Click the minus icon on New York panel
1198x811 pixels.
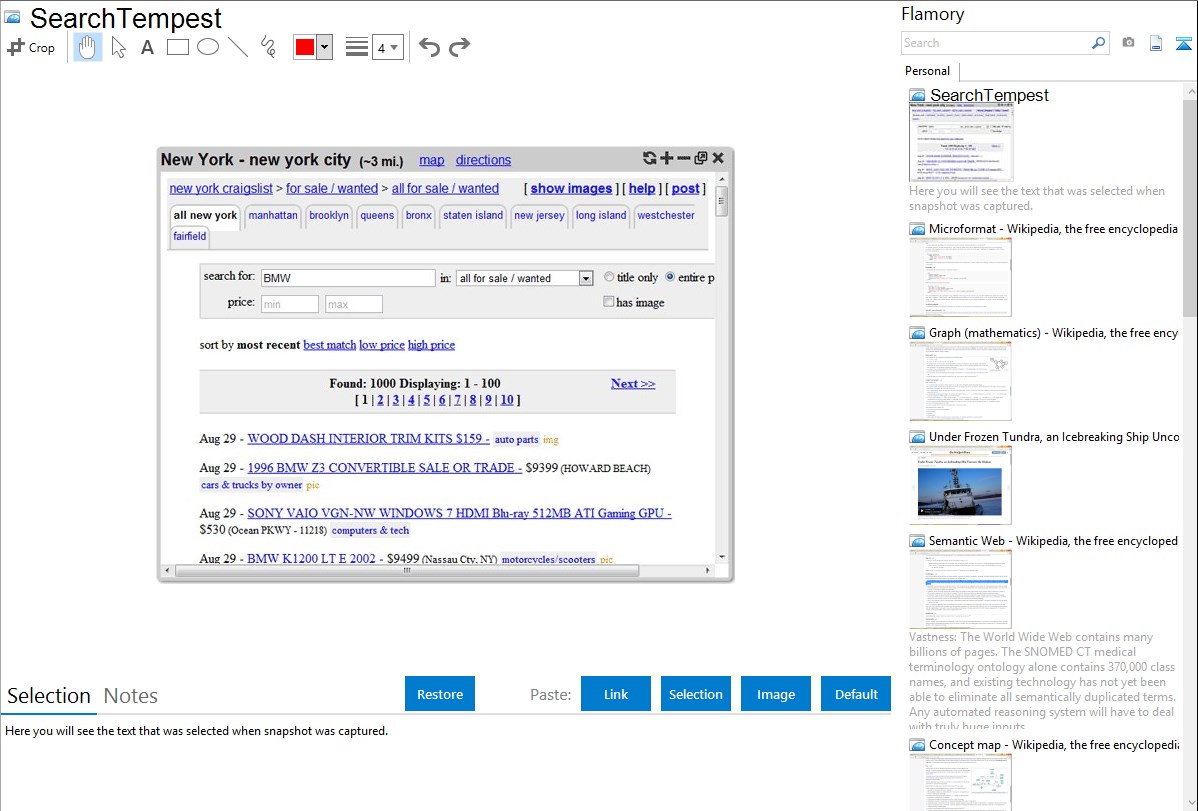[684, 158]
